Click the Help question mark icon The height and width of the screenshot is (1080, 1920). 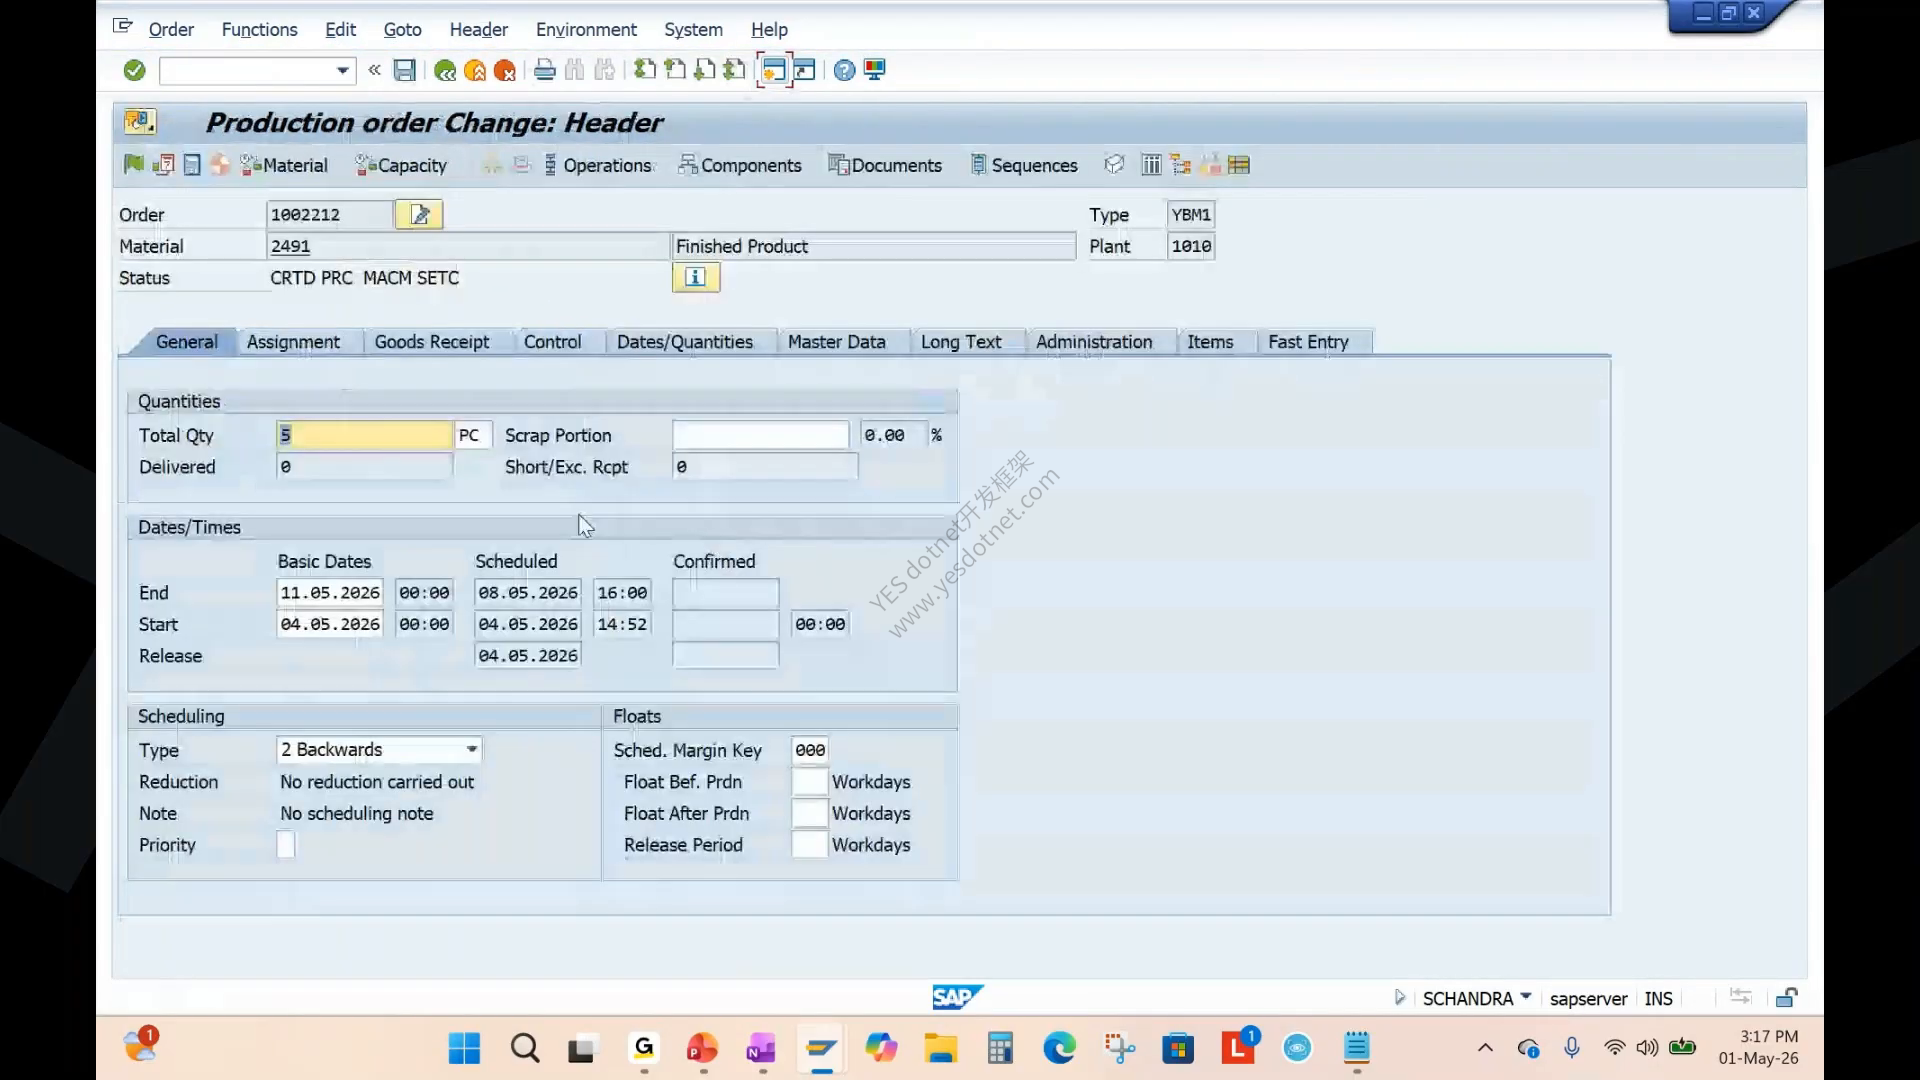click(x=844, y=70)
